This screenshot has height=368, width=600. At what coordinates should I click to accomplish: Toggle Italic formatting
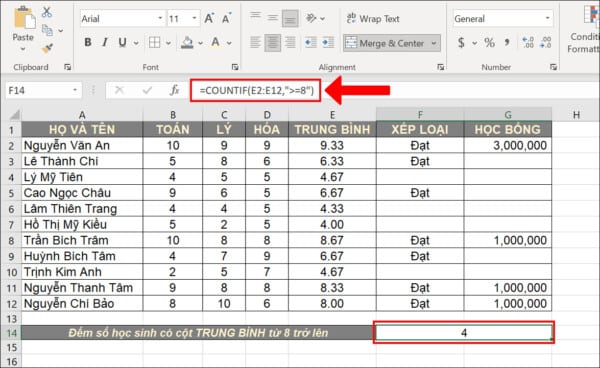(105, 42)
